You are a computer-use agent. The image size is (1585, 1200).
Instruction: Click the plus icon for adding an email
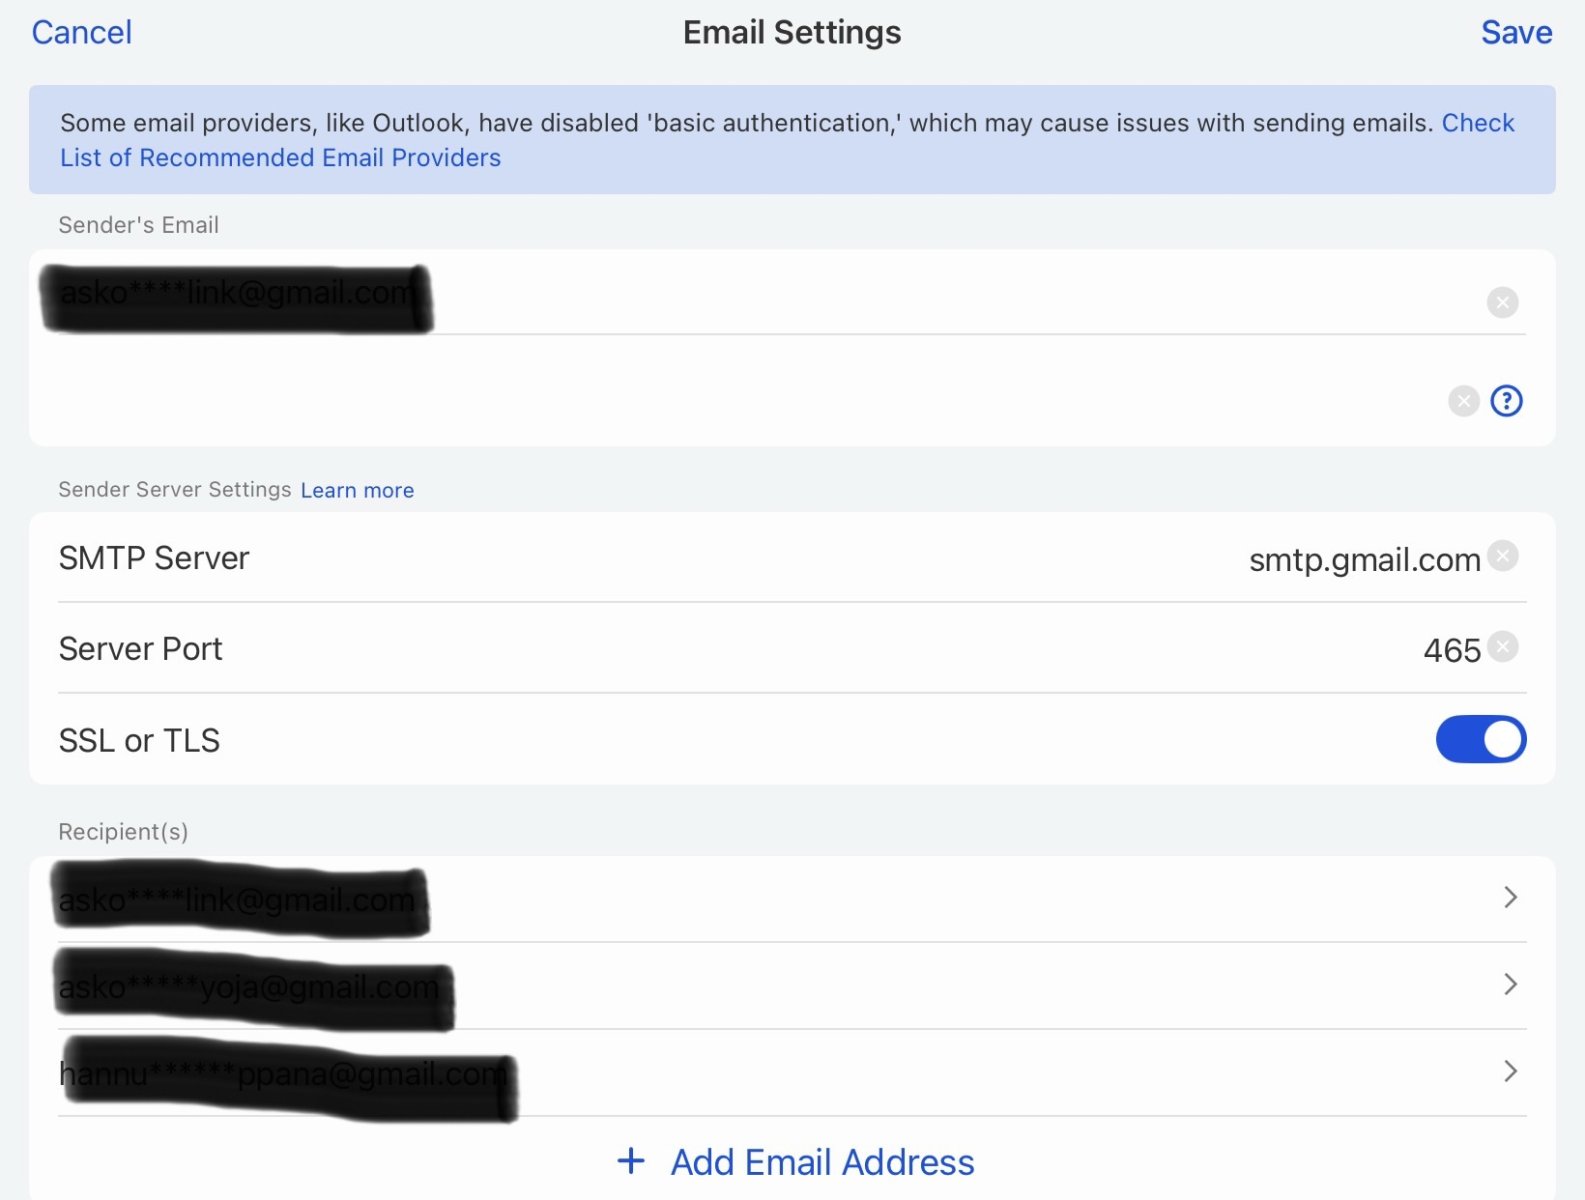(x=631, y=1161)
